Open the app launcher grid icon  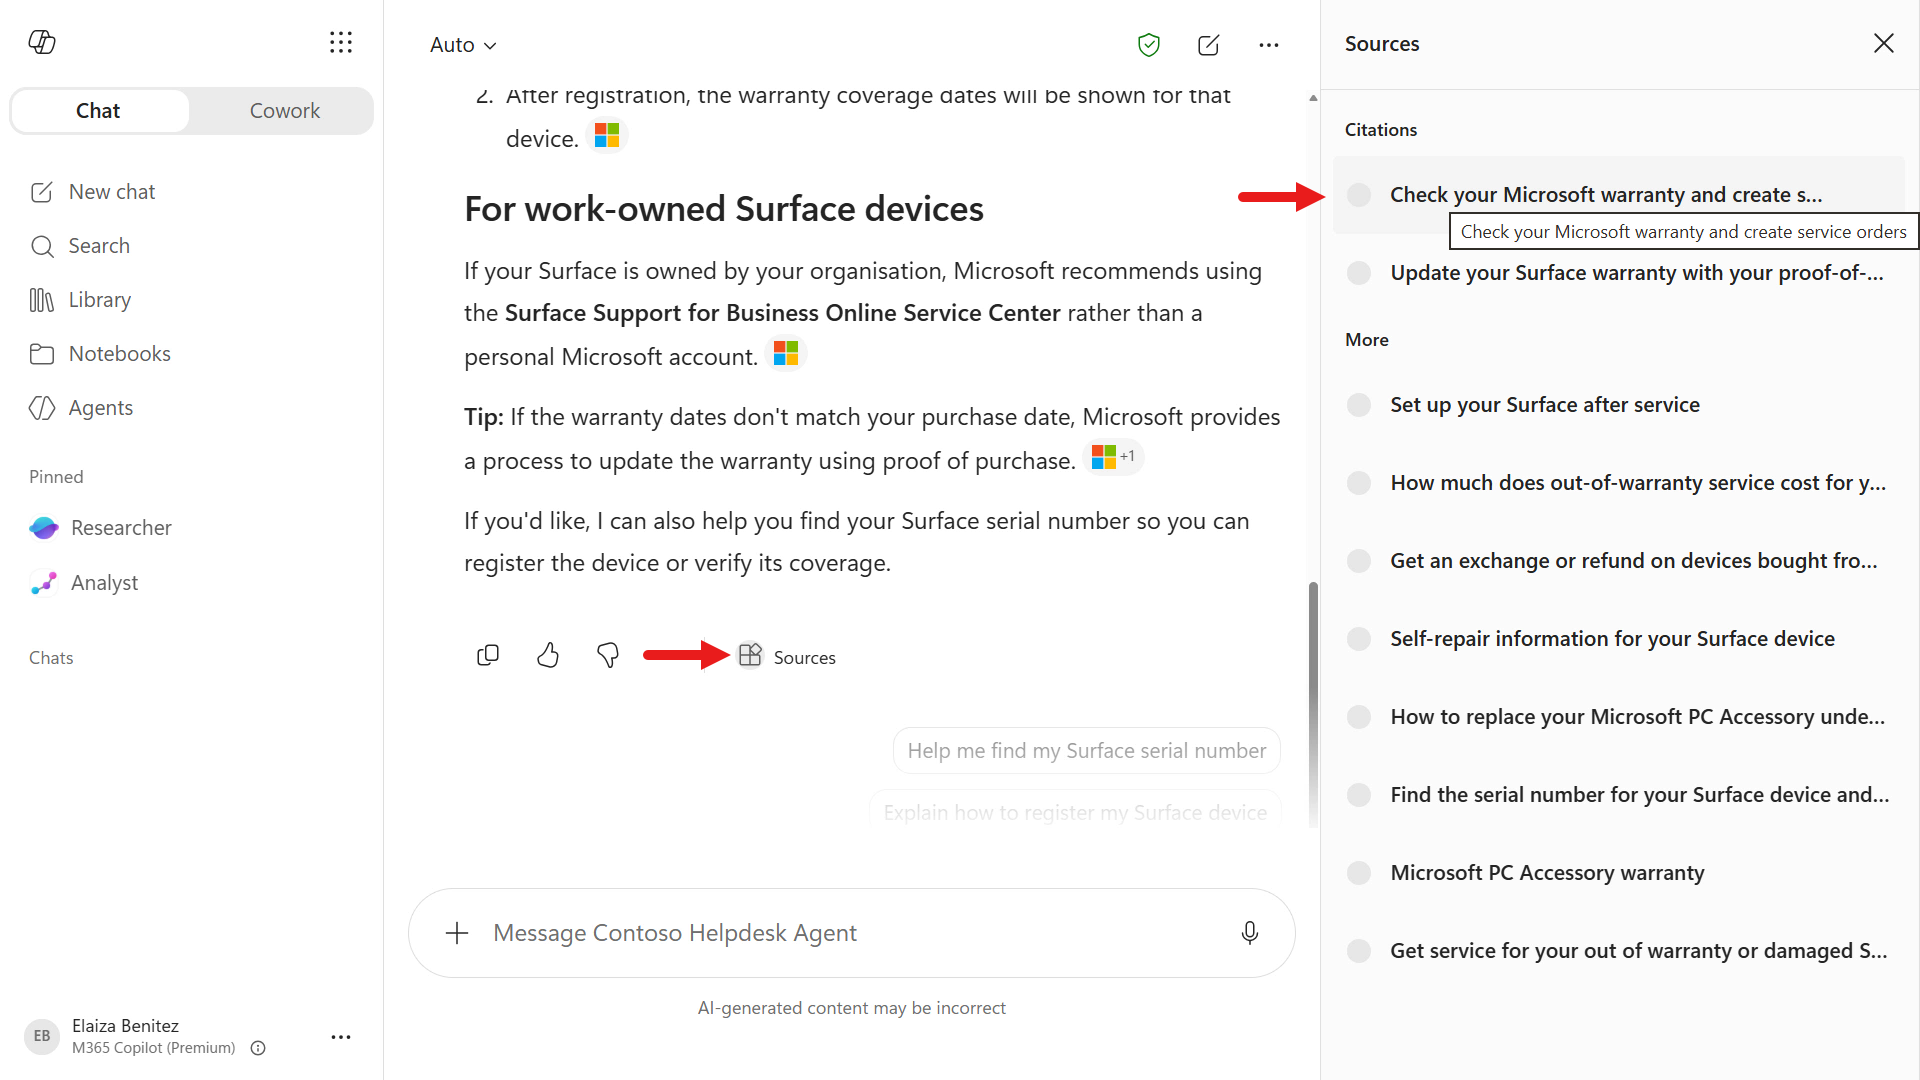(341, 42)
